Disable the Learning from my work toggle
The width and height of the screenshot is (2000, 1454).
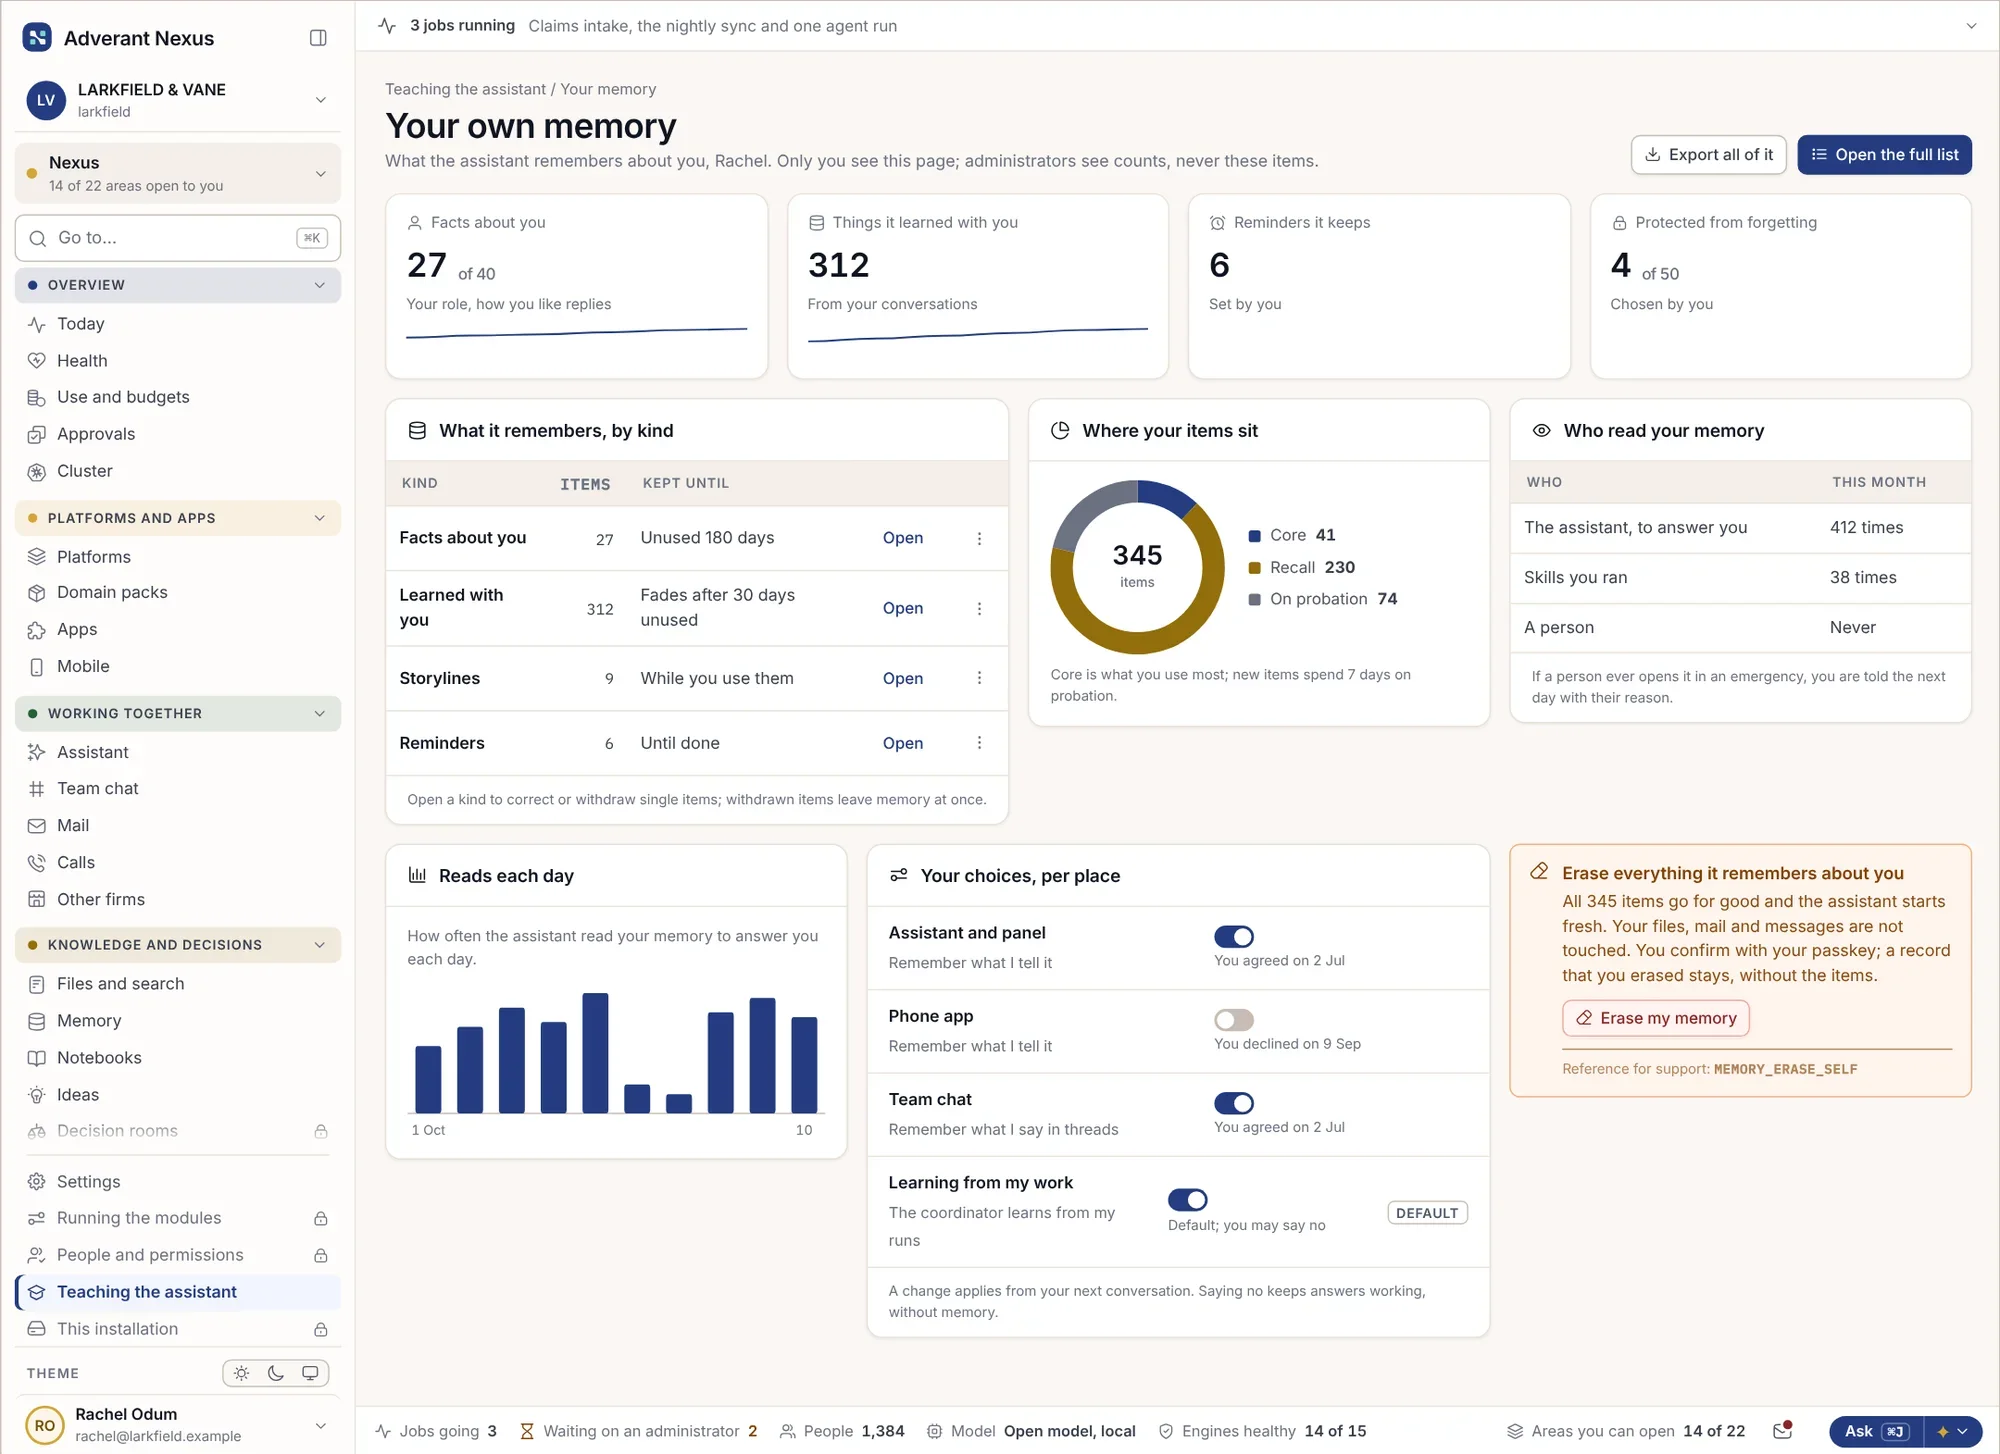1188,1200
